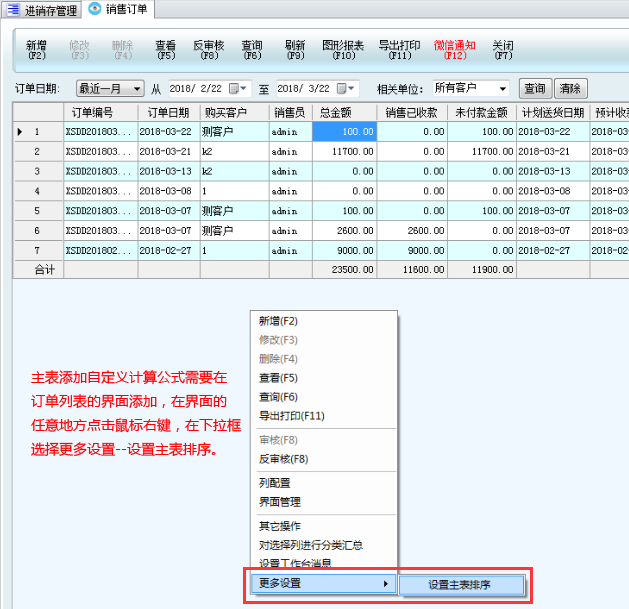This screenshot has width=629, height=609.
Task: Select the 销售订单 tab
Action: pyautogui.click(x=125, y=9)
